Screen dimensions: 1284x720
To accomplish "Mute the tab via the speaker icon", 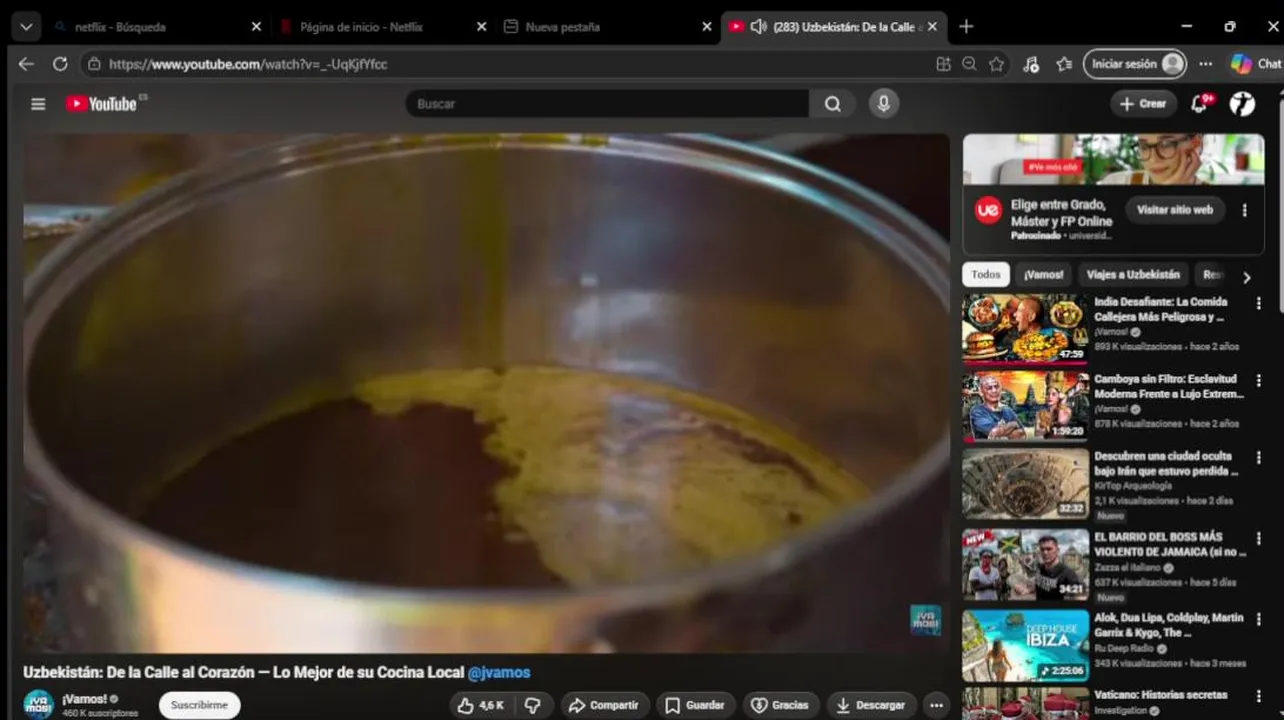I will click(x=758, y=27).
